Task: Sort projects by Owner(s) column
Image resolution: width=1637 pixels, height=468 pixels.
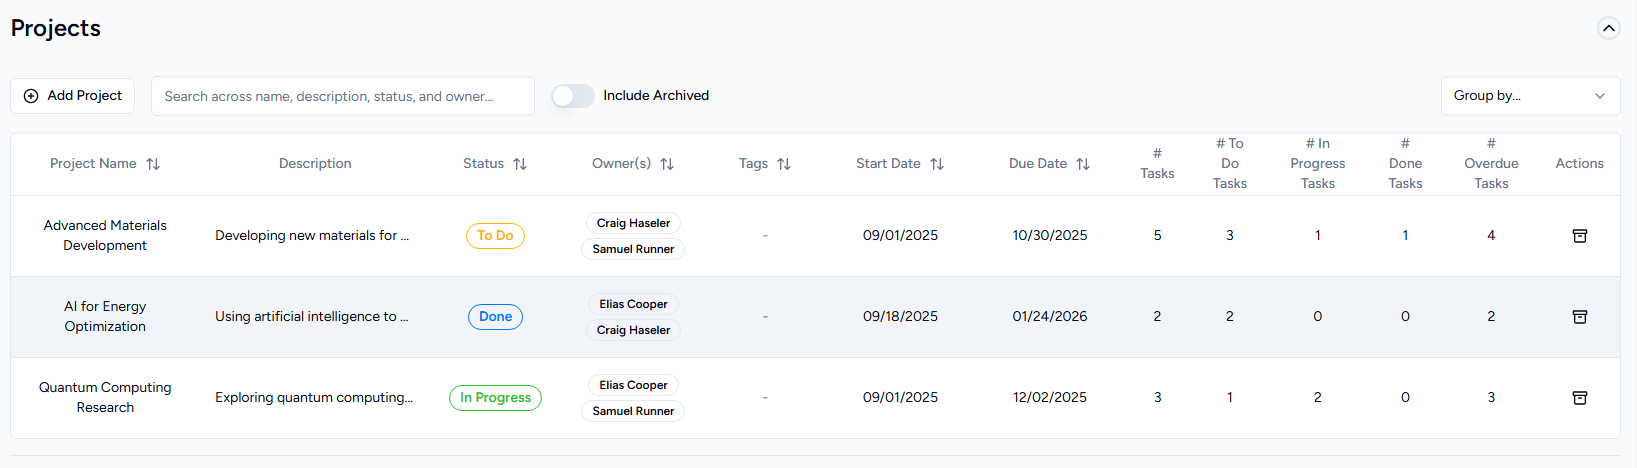Action: tap(667, 164)
